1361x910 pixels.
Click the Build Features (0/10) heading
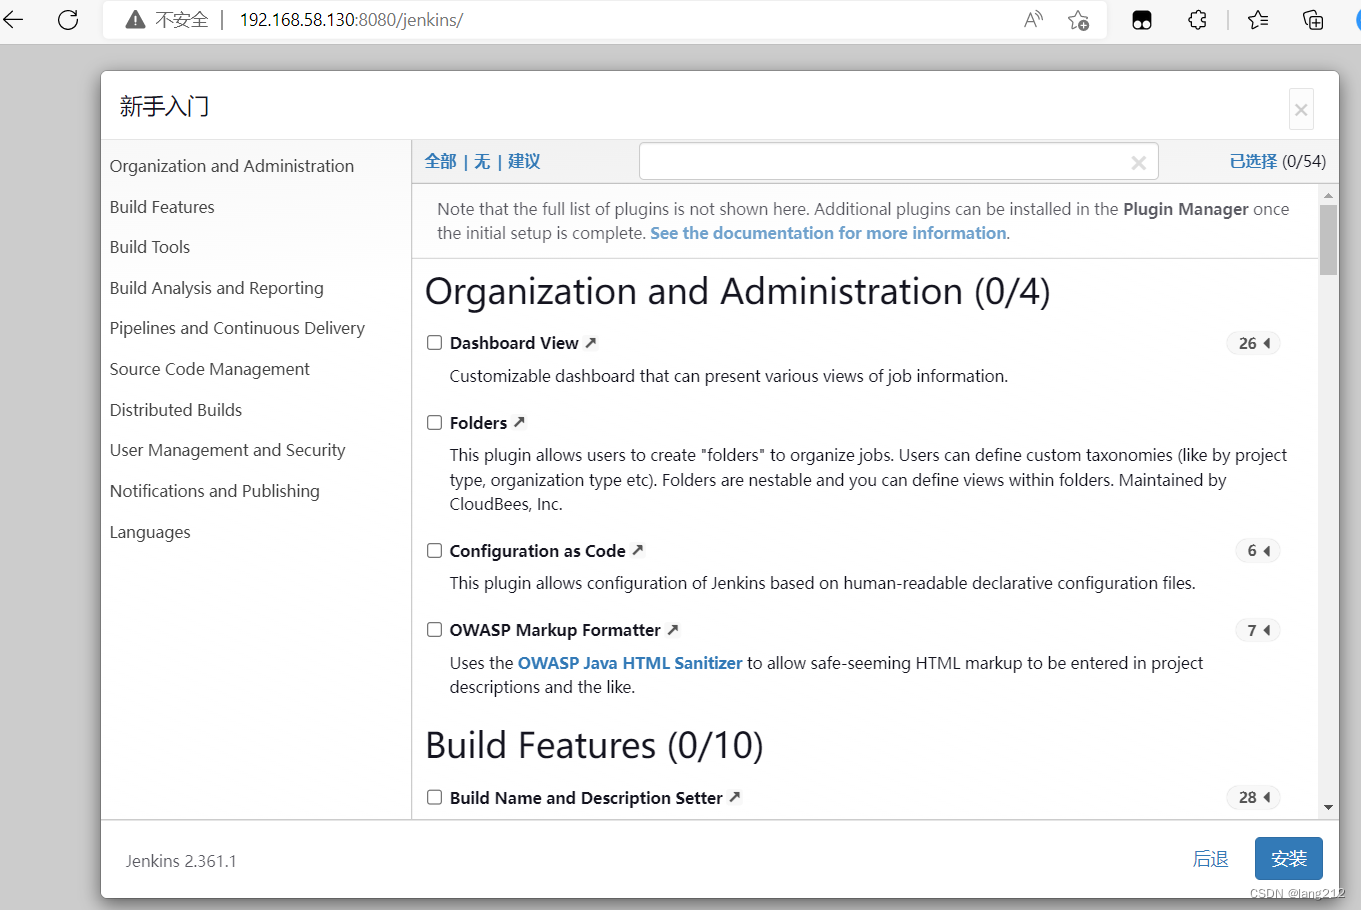594,745
